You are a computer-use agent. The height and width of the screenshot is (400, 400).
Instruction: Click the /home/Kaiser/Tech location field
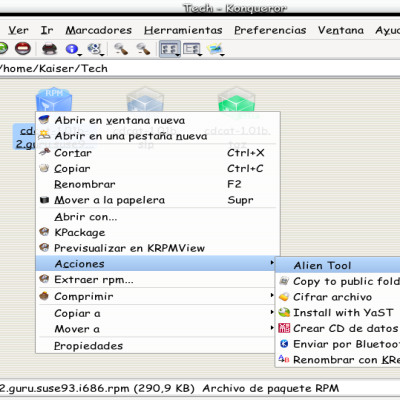point(200,69)
